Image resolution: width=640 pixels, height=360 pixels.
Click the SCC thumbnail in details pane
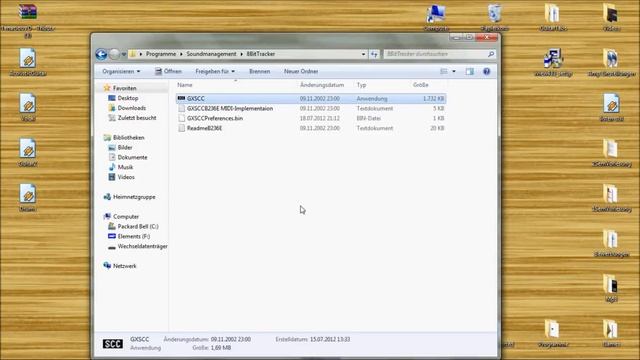pos(113,344)
